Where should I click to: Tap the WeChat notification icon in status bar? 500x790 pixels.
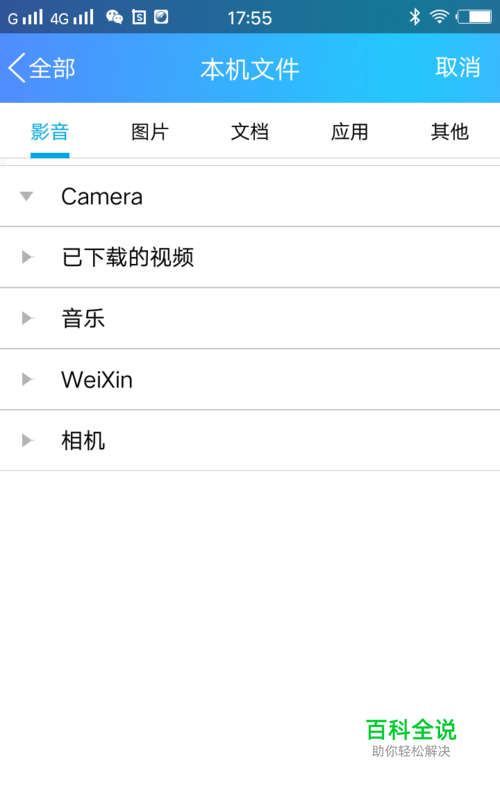click(114, 18)
